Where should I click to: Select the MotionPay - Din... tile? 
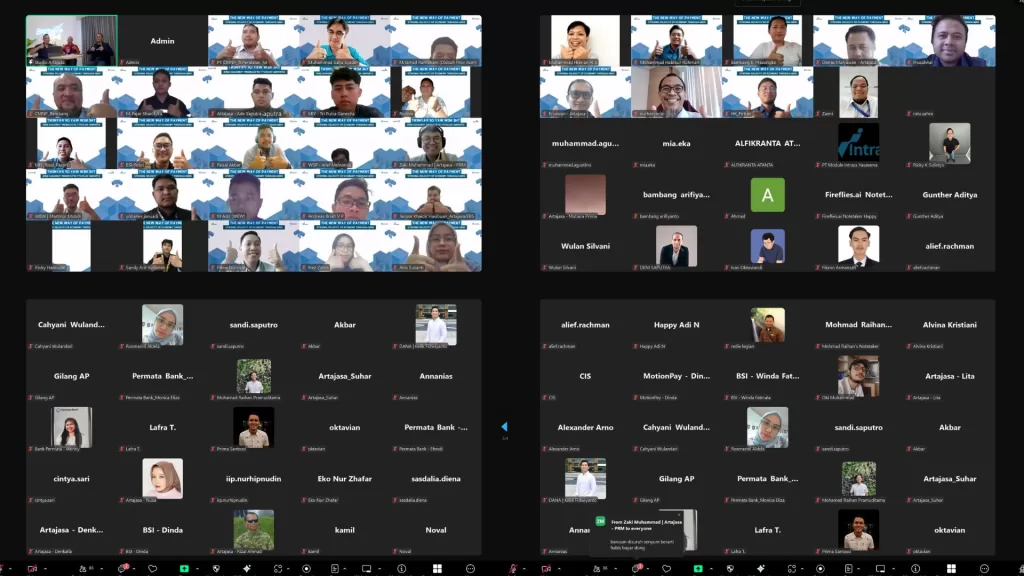676,376
